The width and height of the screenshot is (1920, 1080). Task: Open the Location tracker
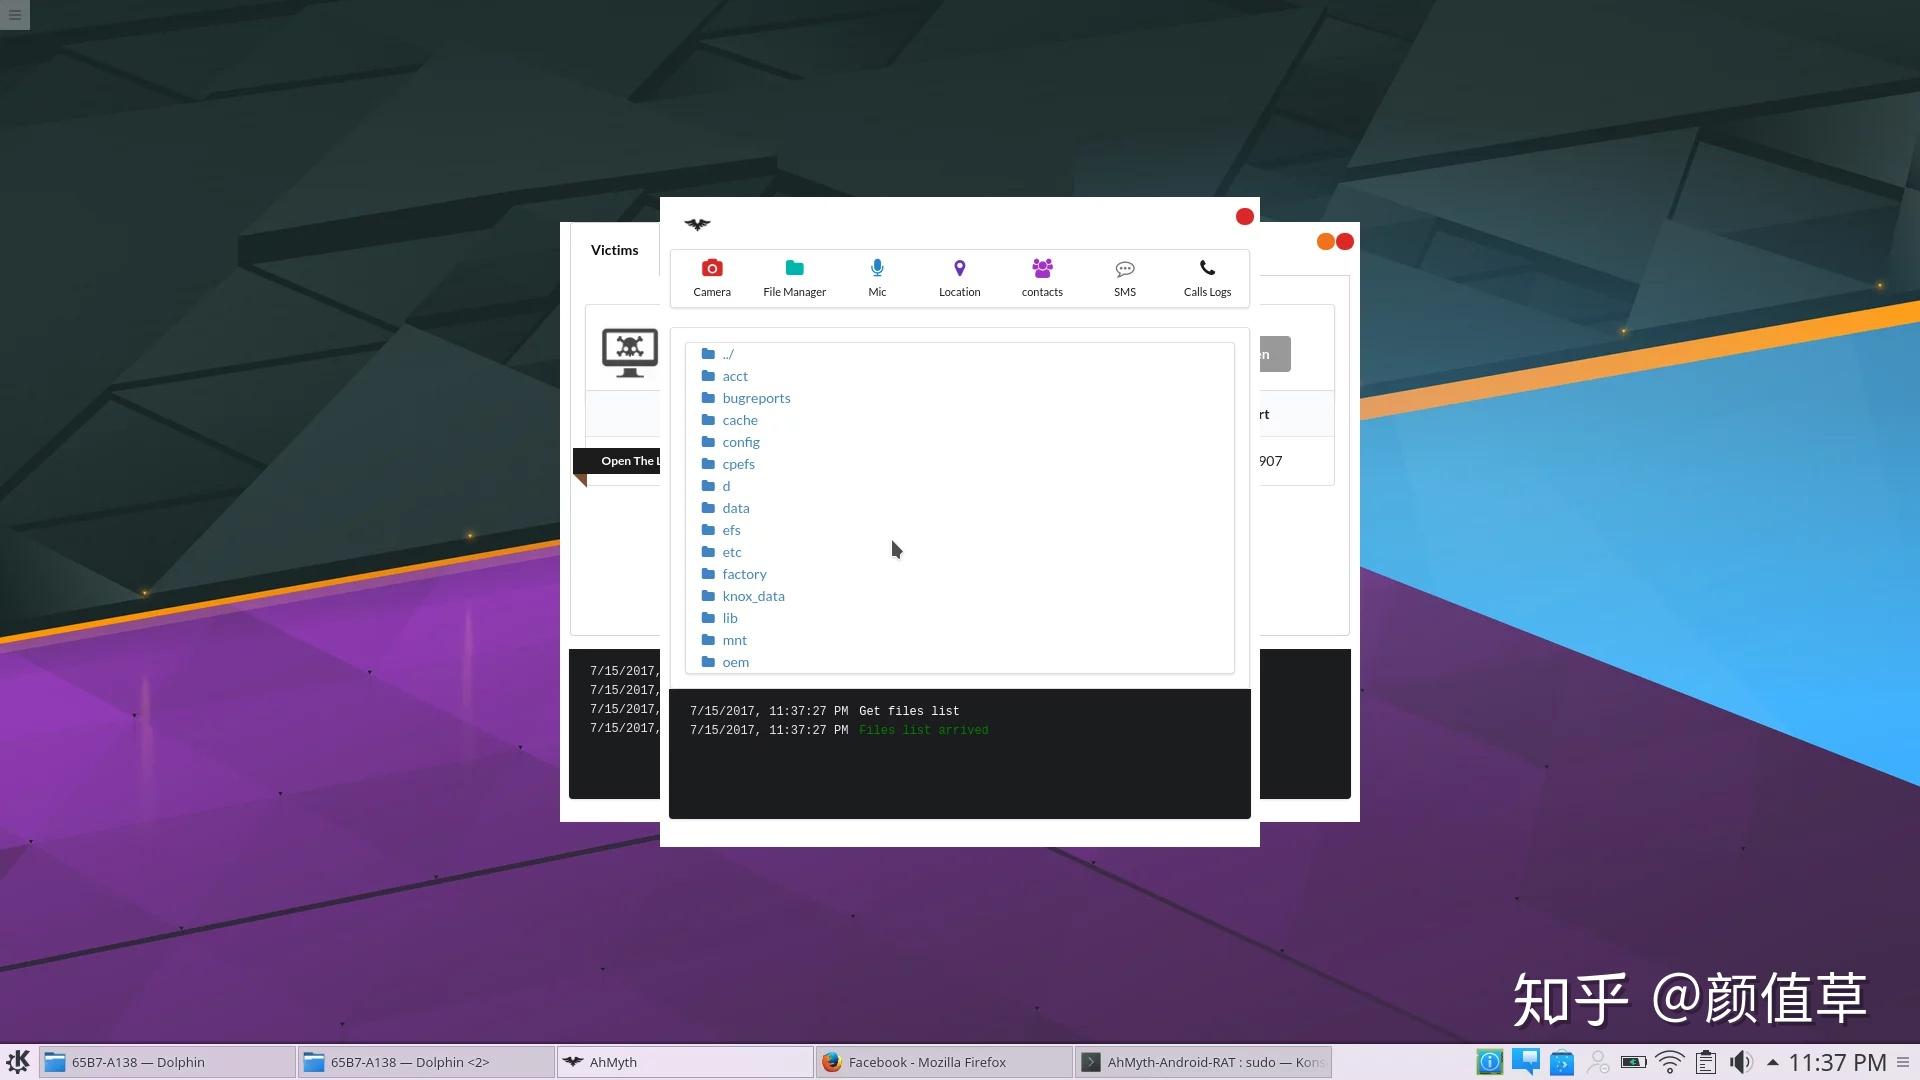point(959,277)
